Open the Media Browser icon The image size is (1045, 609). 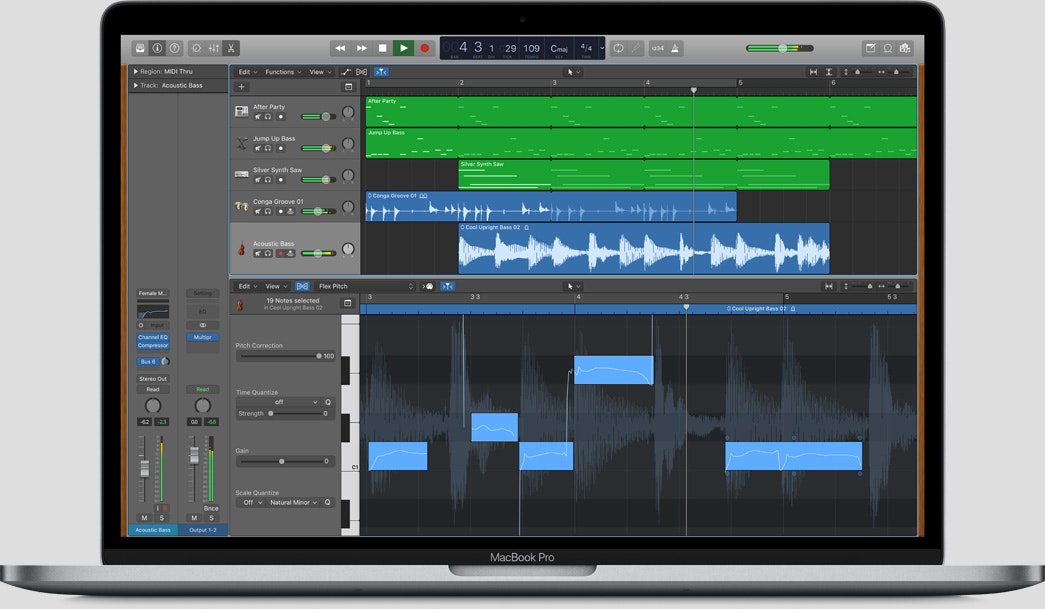pos(905,48)
